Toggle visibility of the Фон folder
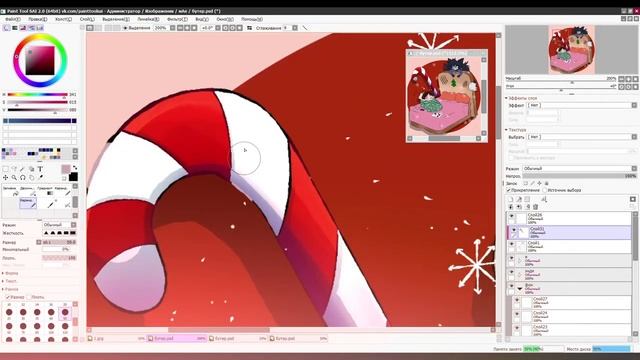This screenshot has width=640, height=360. coord(511,286)
